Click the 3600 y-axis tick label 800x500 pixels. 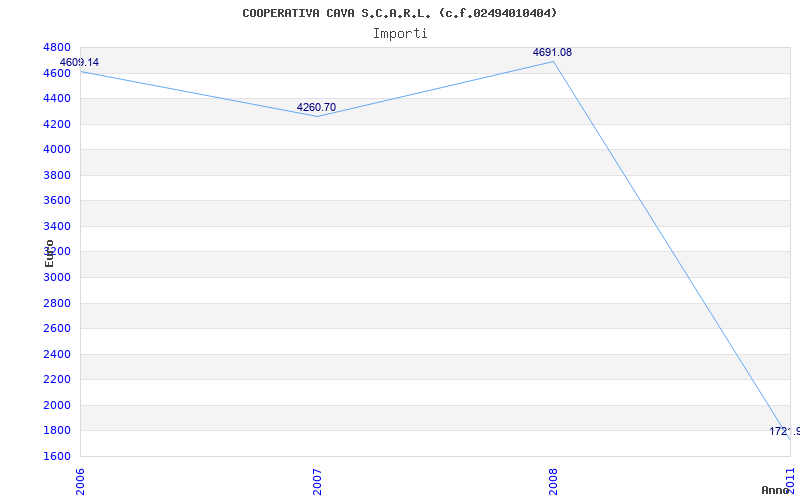[x=57, y=201]
